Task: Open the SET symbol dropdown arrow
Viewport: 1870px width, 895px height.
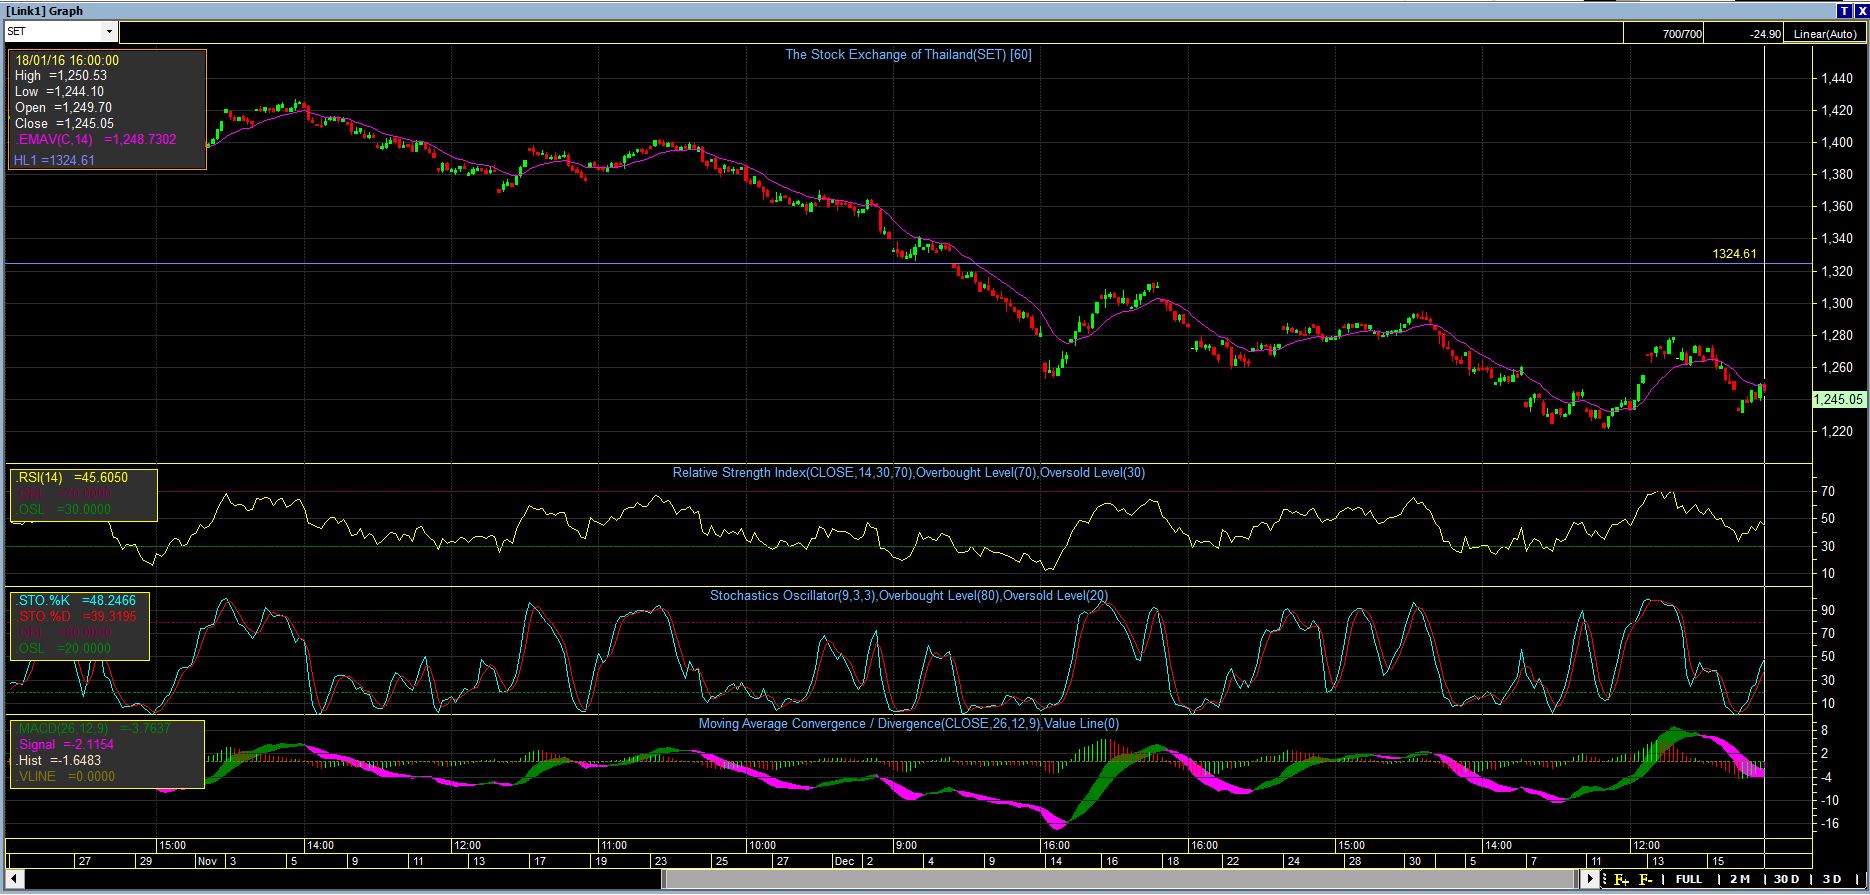Action: tap(109, 32)
